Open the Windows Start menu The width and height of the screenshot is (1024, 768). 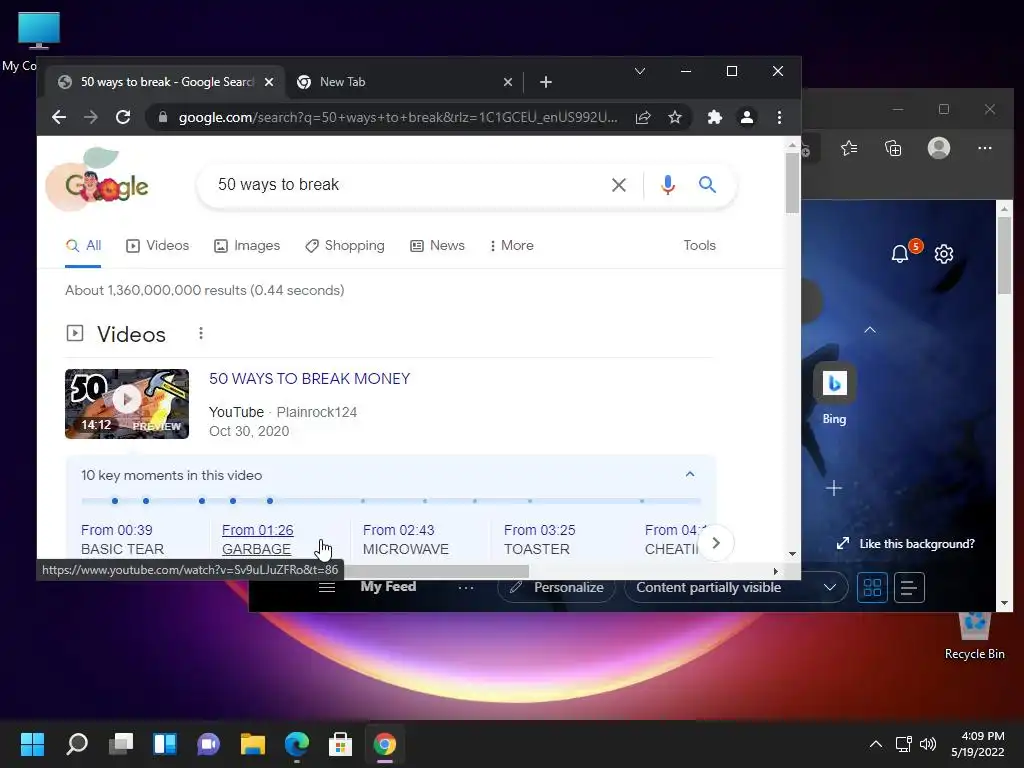coord(32,744)
